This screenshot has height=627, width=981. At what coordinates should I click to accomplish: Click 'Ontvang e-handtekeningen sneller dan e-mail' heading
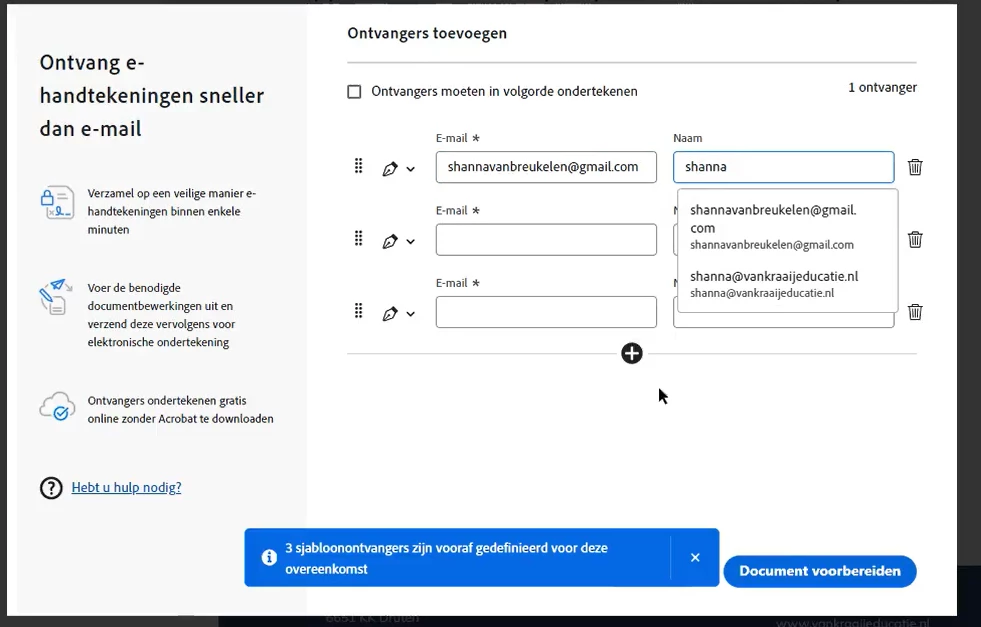click(x=152, y=96)
